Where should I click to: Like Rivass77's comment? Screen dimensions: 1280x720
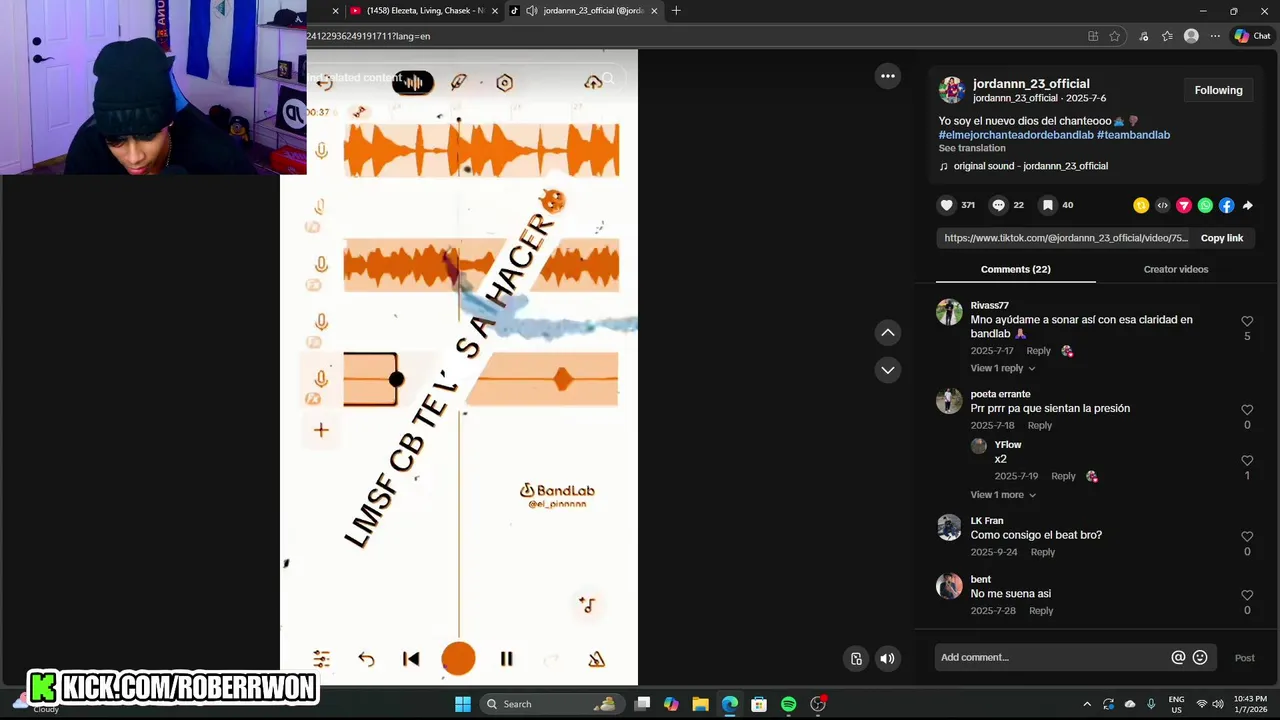click(1247, 321)
